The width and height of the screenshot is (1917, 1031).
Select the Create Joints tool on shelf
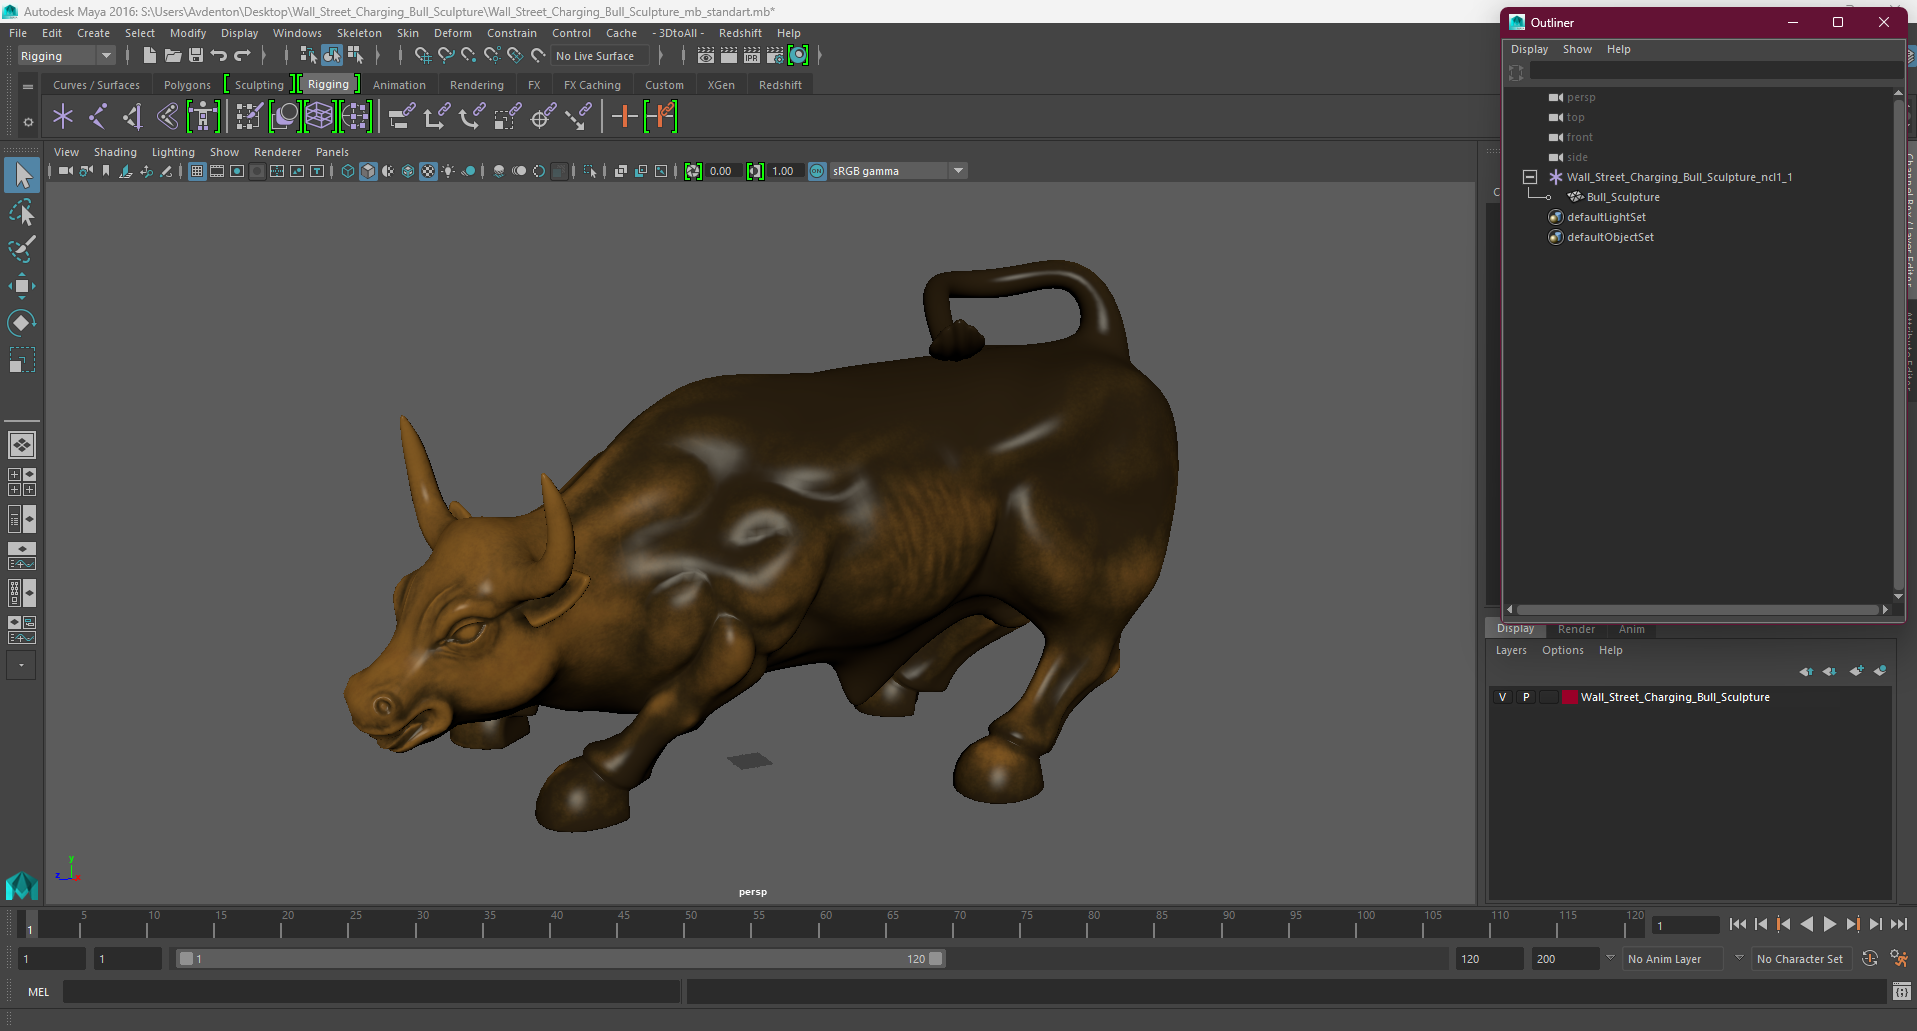98,117
